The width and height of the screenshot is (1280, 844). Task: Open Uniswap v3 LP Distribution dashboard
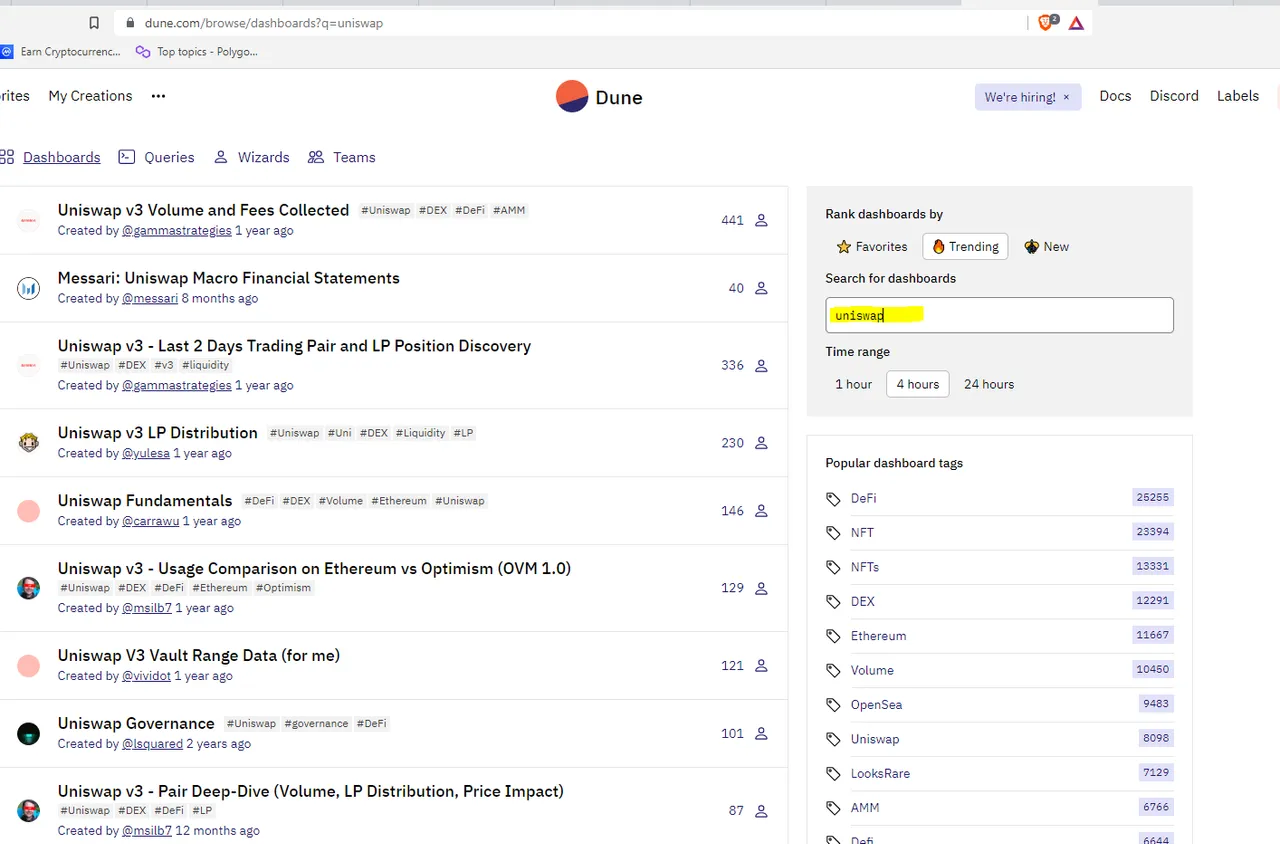[158, 433]
